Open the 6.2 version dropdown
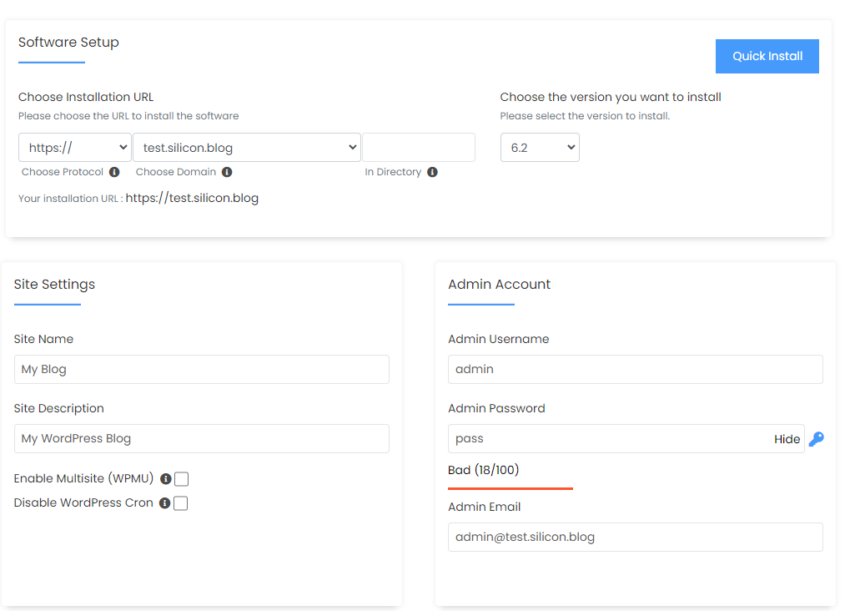 click(540, 147)
